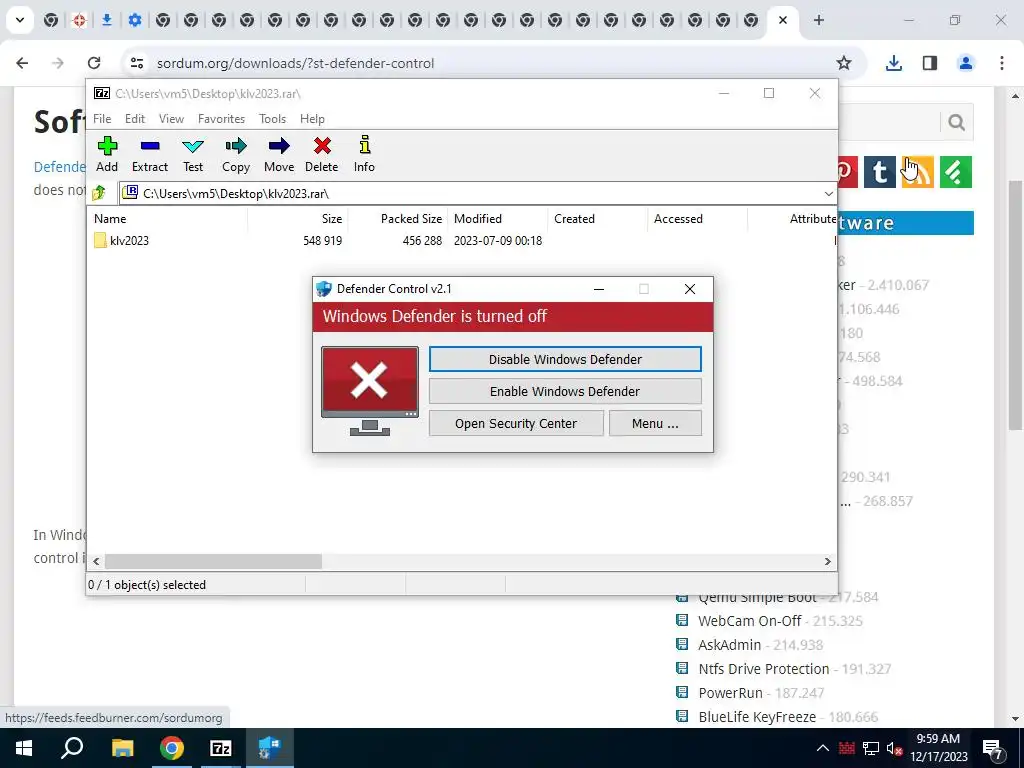This screenshot has width=1024, height=768.
Task: Open the Tools menu in 7-Zip
Action: click(x=272, y=119)
